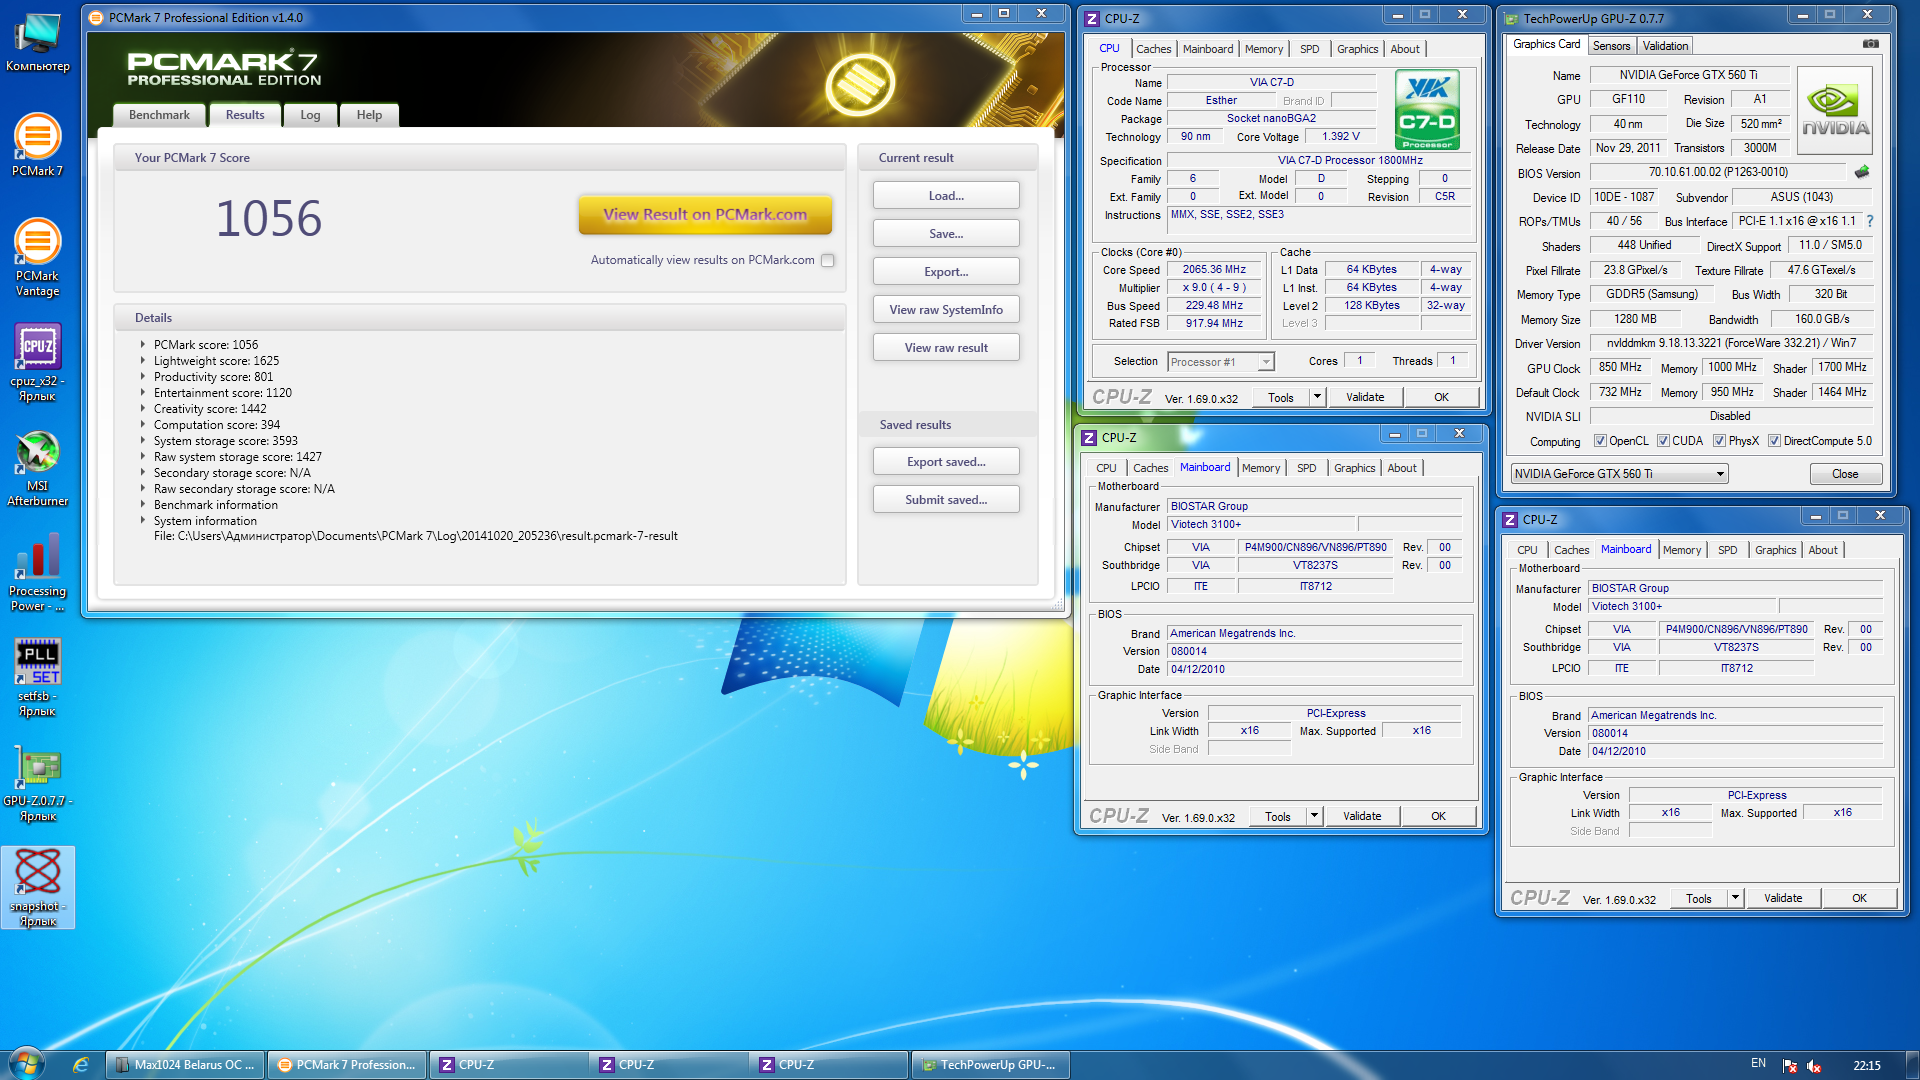Click the show desktop strip on taskbar
Viewport: 1920px width, 1080px height.
coord(1912,1065)
